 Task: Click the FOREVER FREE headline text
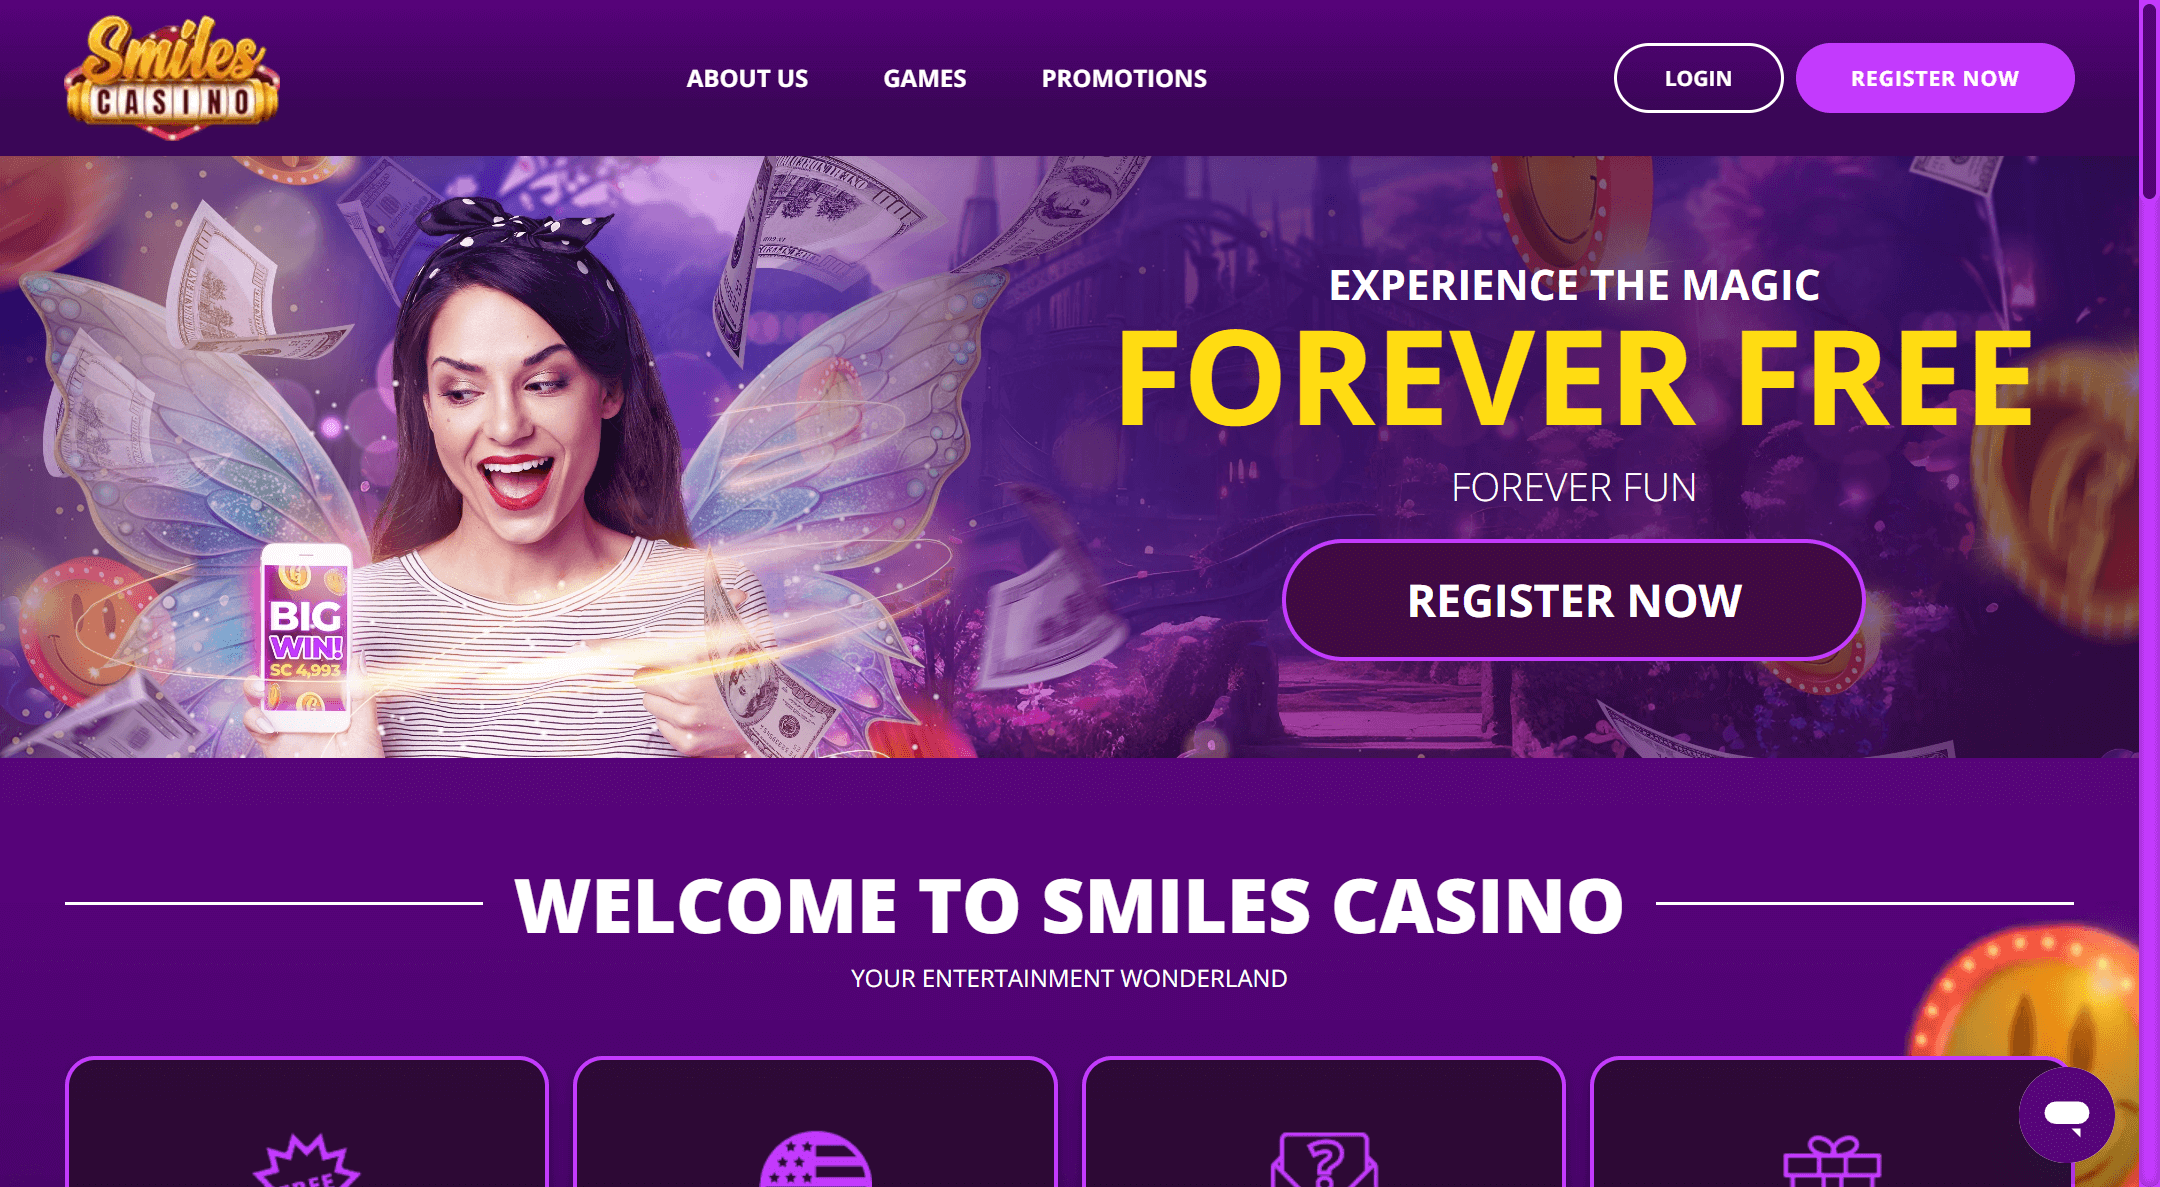(x=1576, y=380)
